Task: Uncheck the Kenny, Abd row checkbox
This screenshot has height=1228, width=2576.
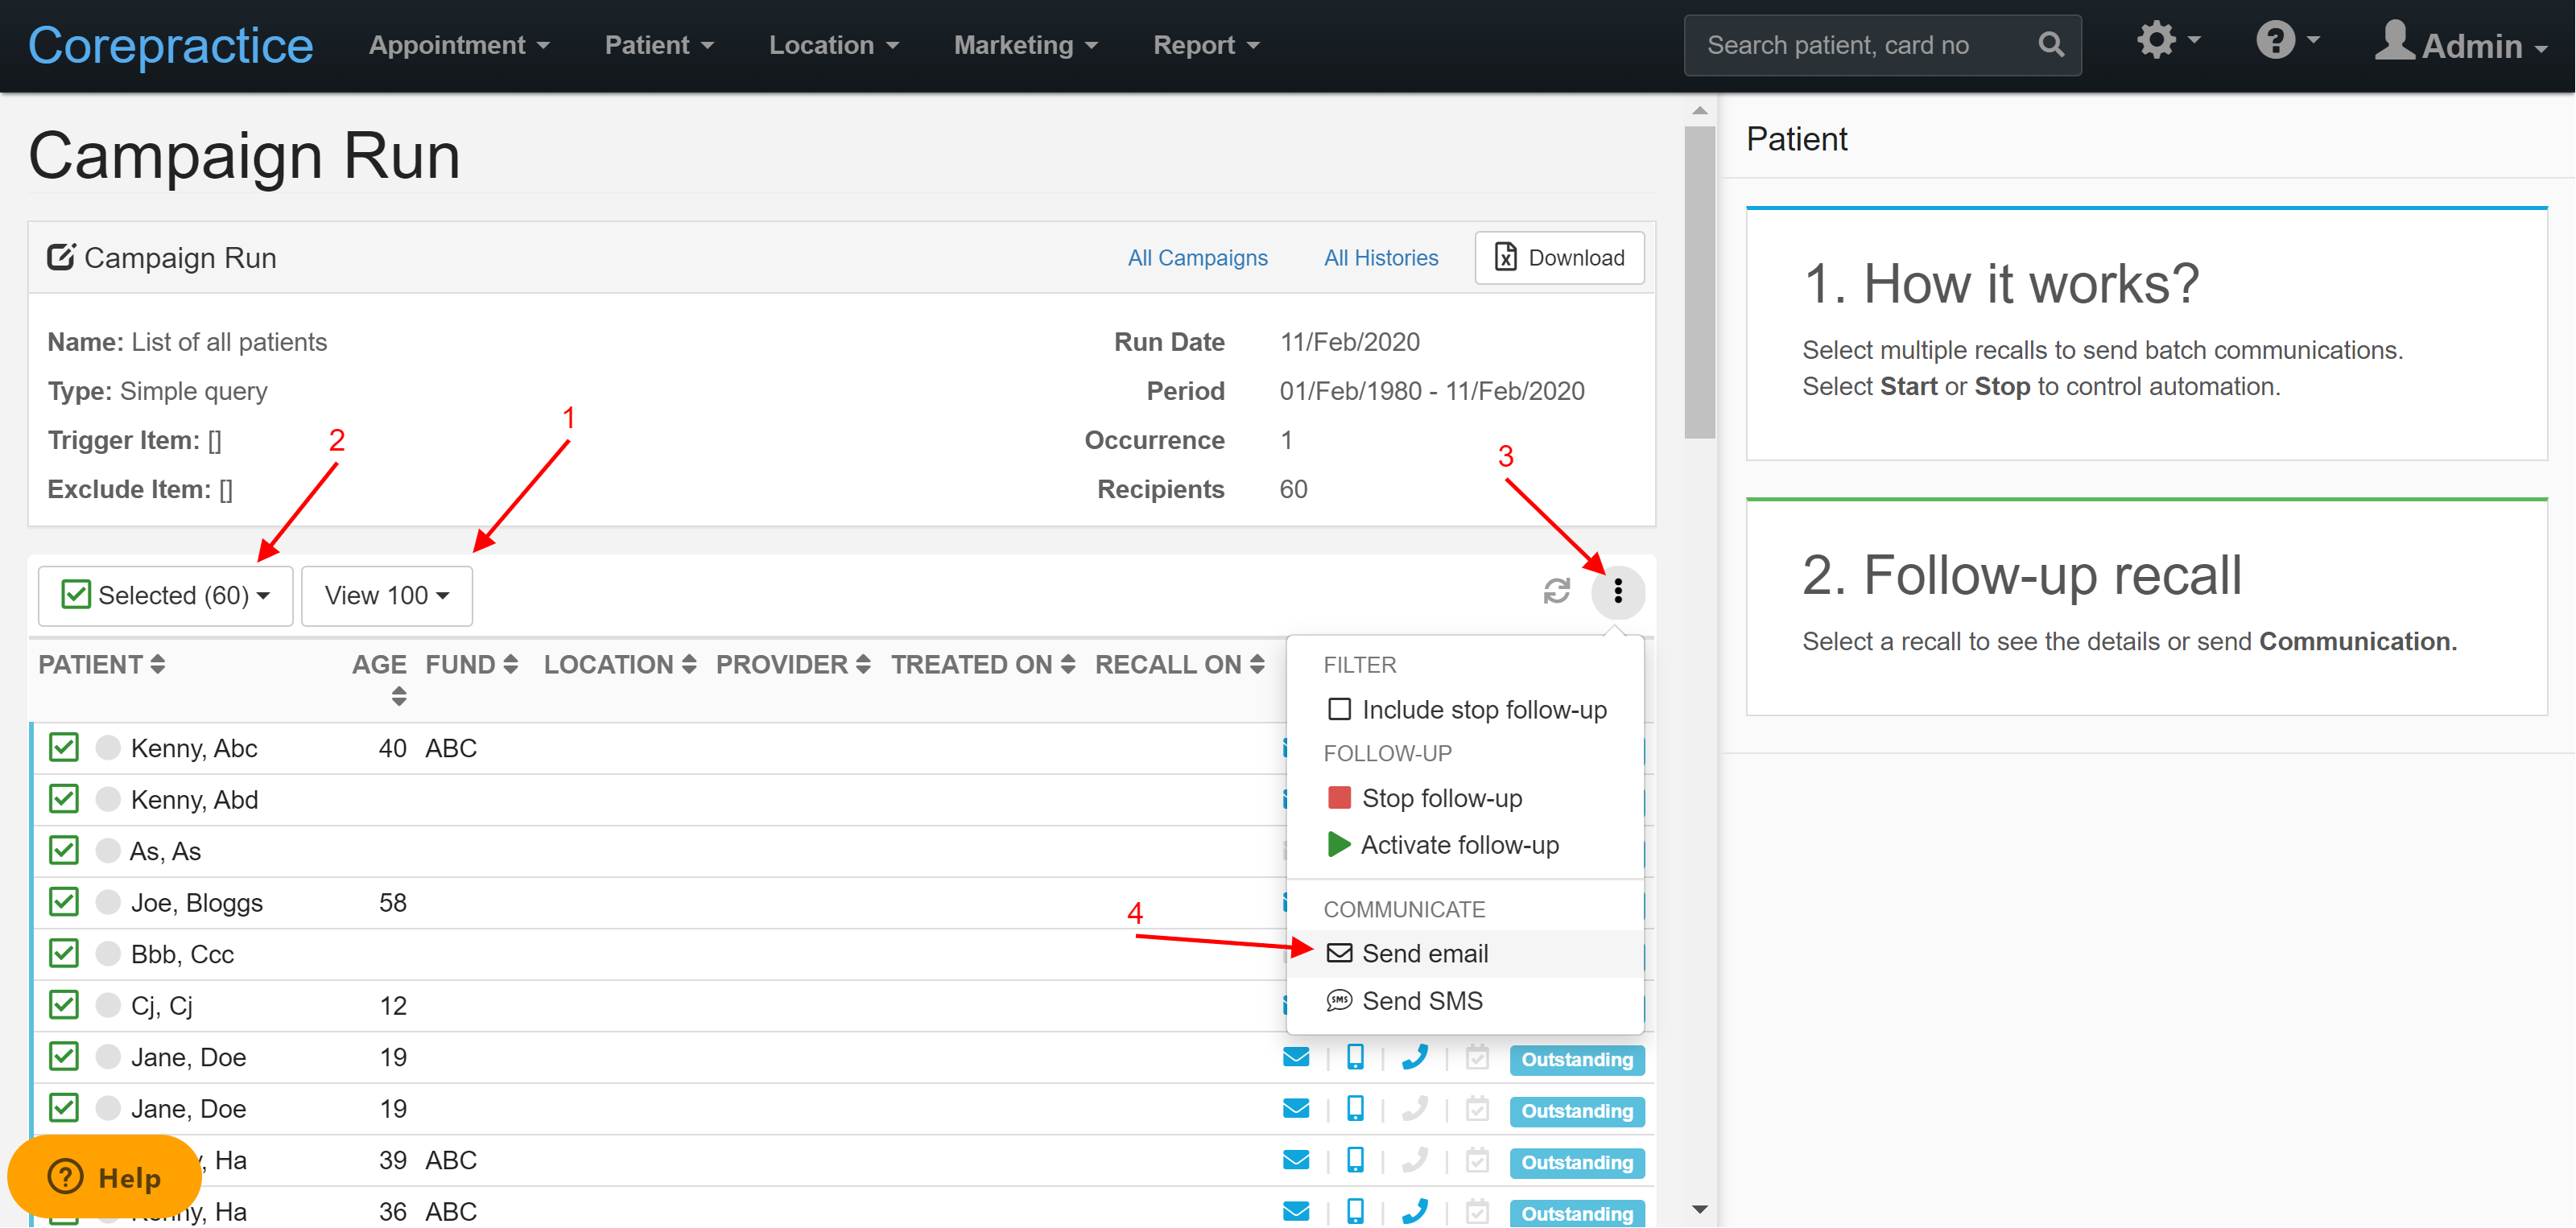Action: pos(64,800)
